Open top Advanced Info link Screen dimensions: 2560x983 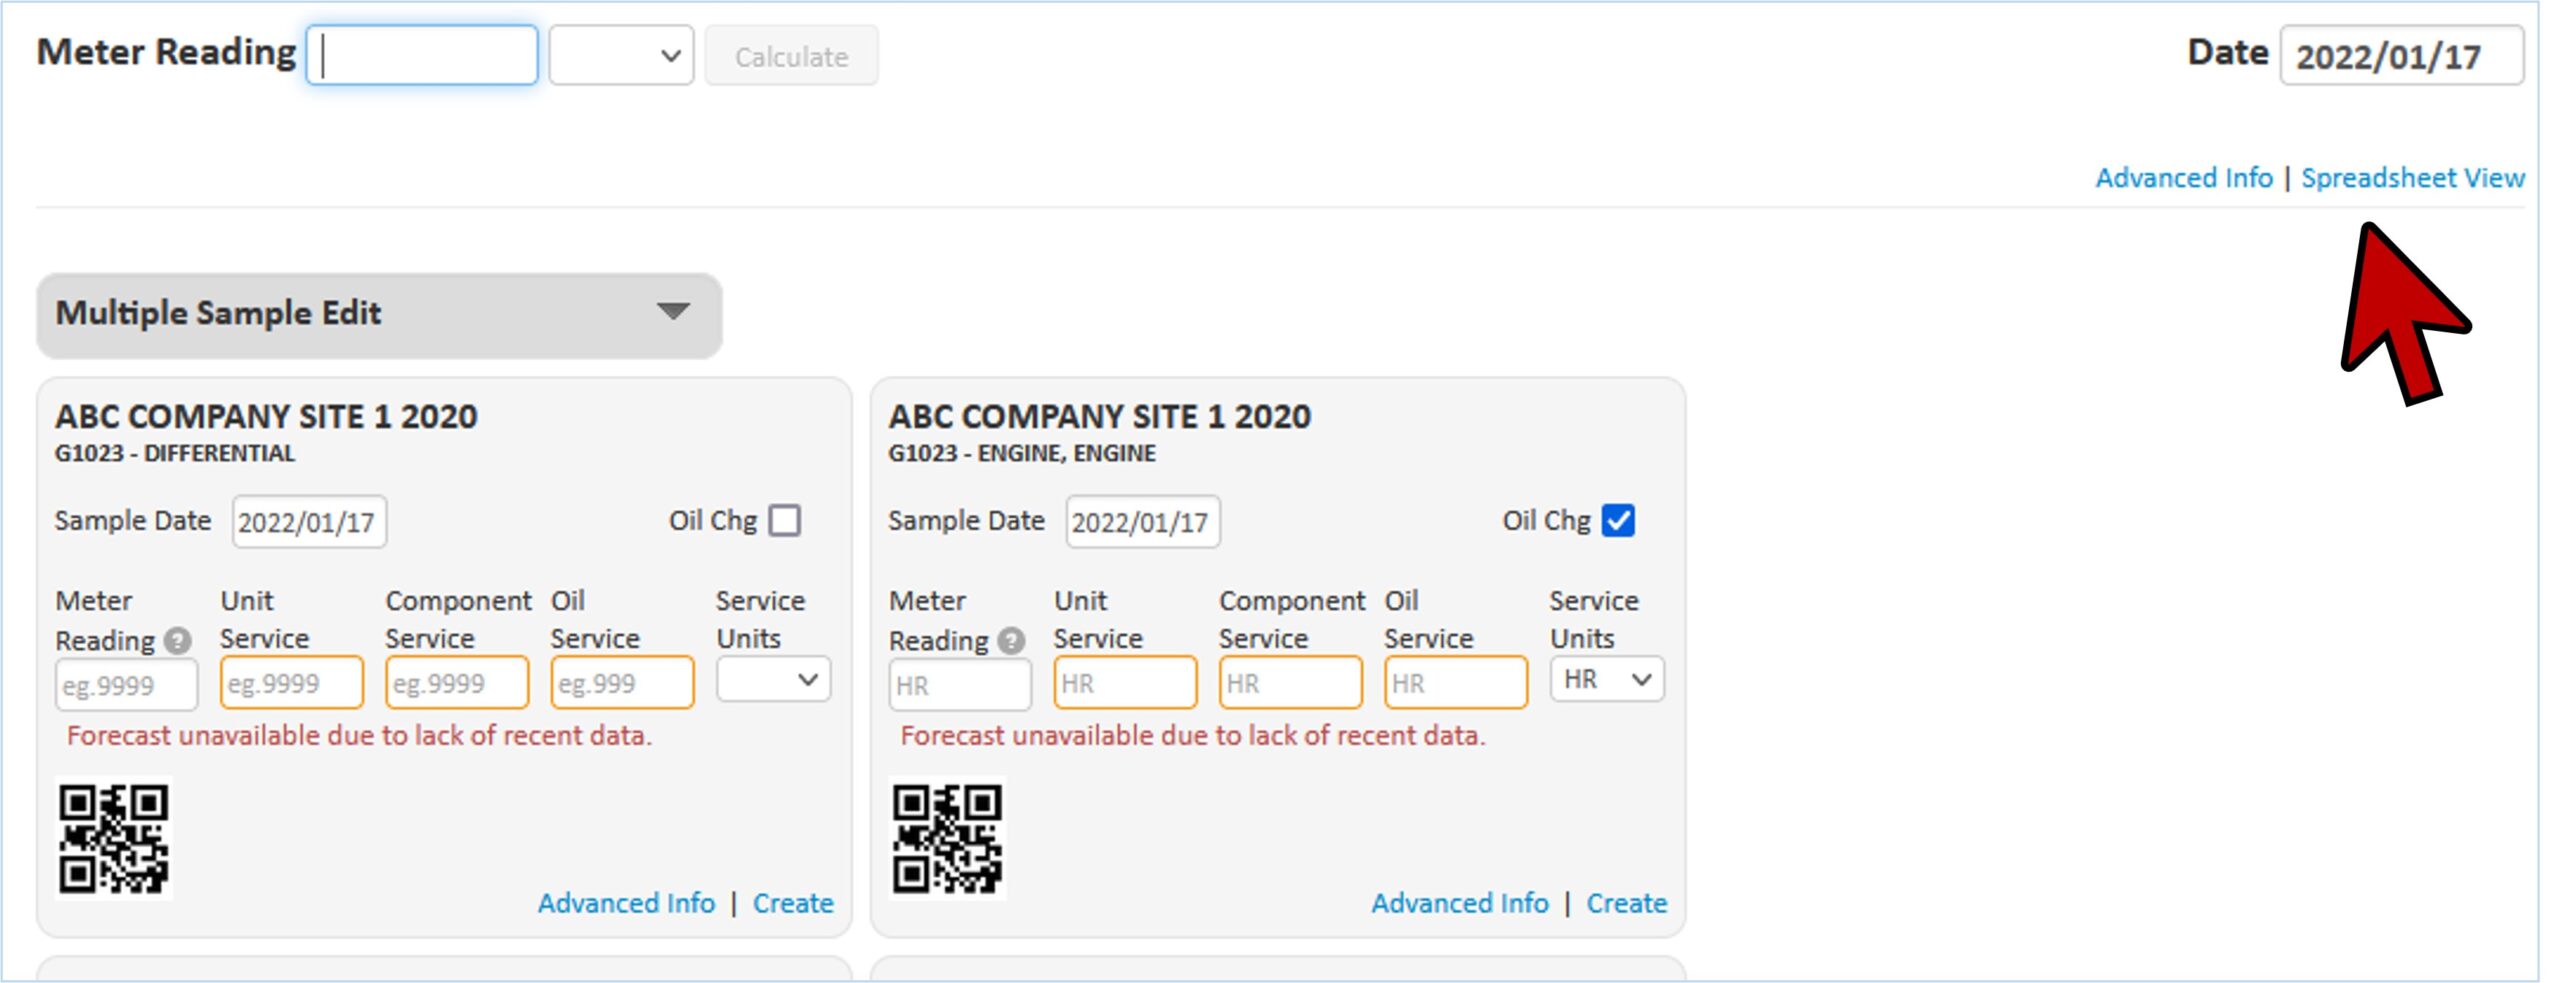(x=2183, y=178)
